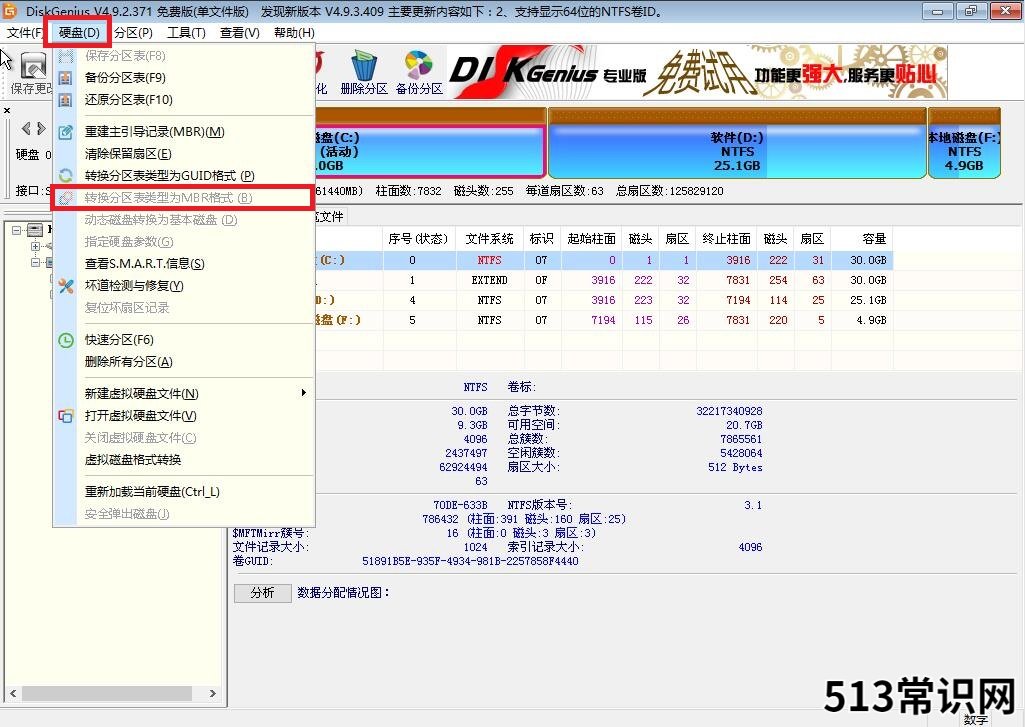This screenshot has width=1025, height=727.
Task: Select 快速分区(F6) menu entry
Action: (183, 340)
